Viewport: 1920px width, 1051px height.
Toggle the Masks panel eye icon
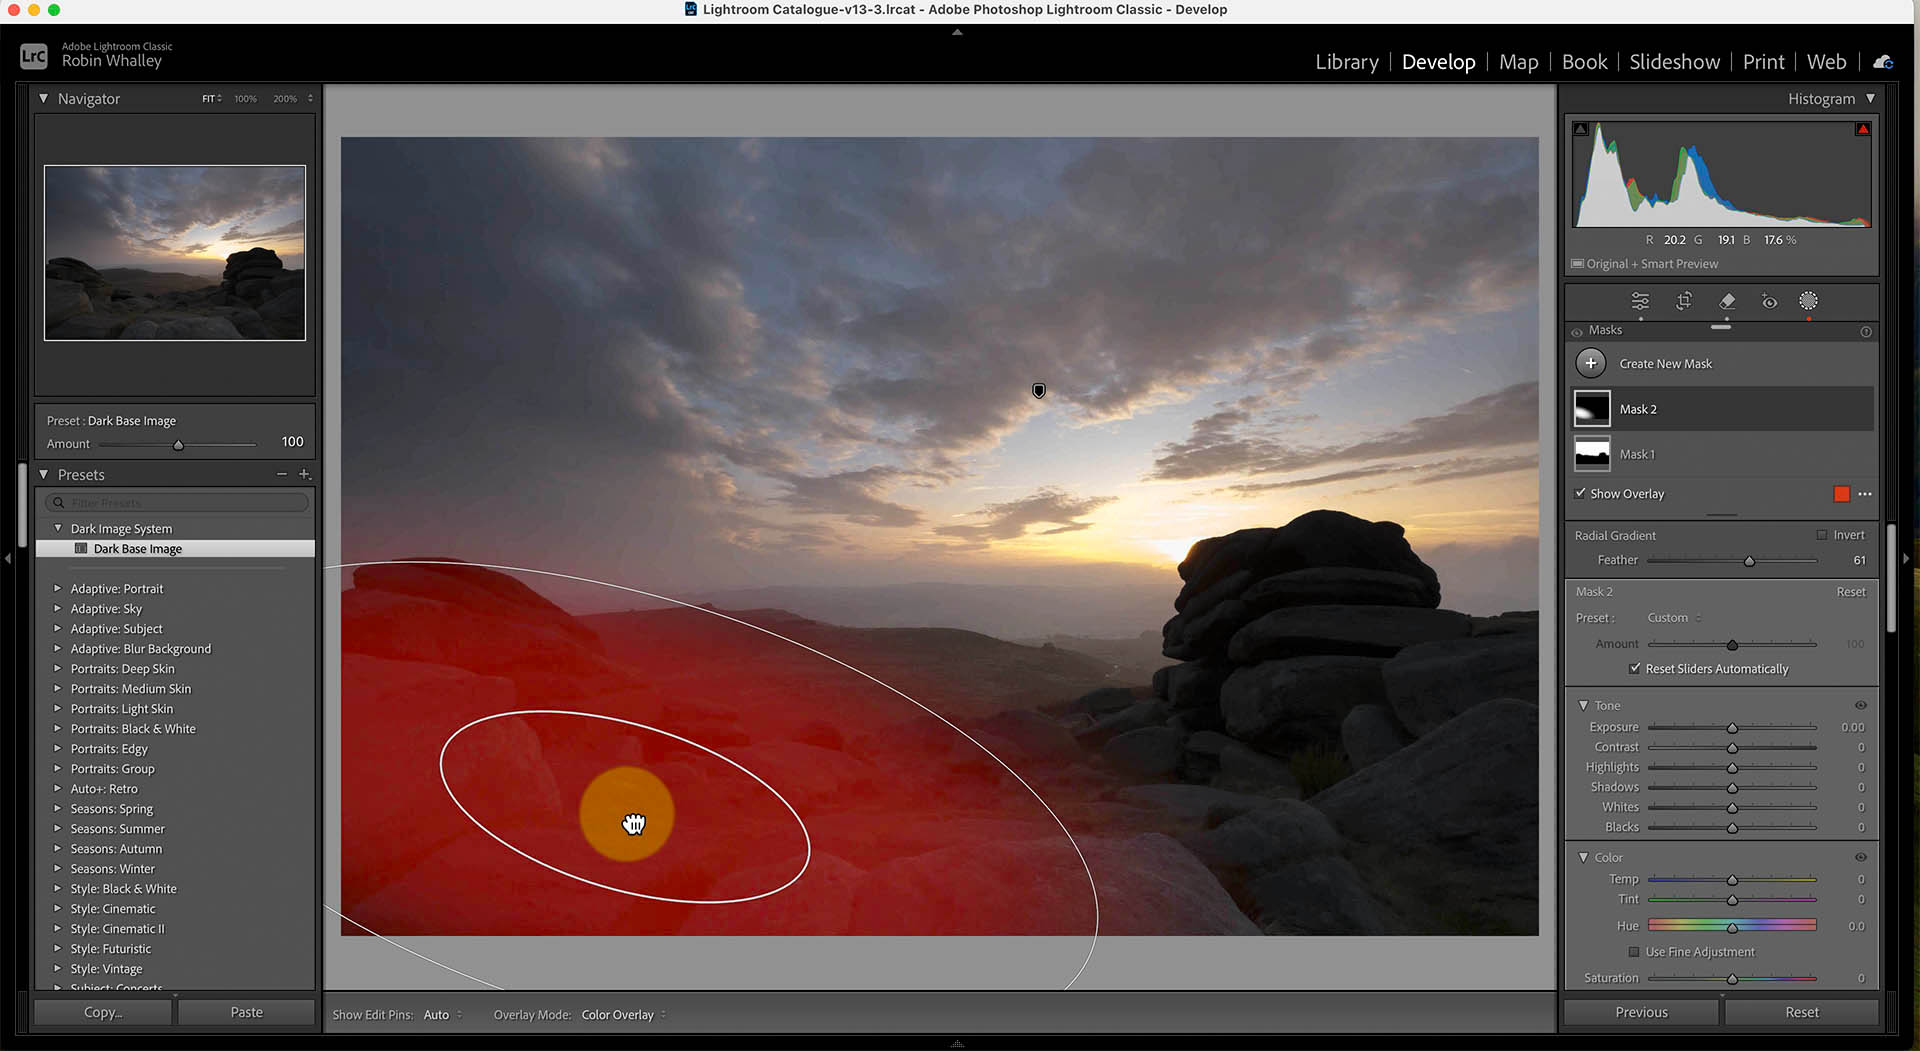[x=1577, y=331]
